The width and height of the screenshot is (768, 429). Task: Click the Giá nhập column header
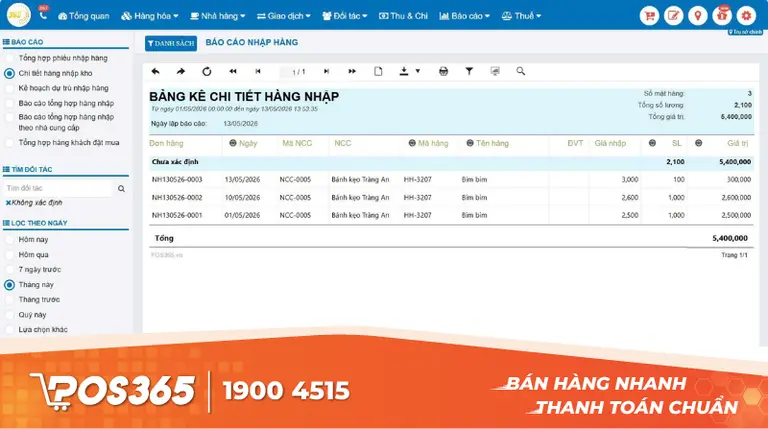point(610,143)
